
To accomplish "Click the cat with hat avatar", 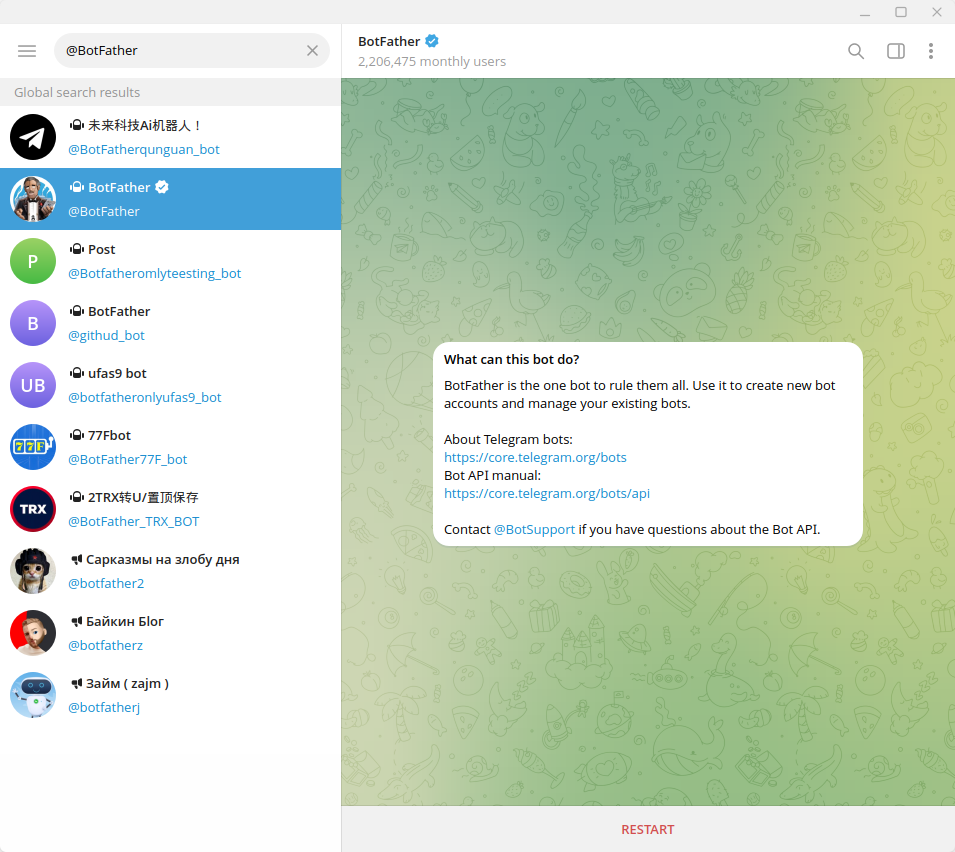I will coord(33,572).
